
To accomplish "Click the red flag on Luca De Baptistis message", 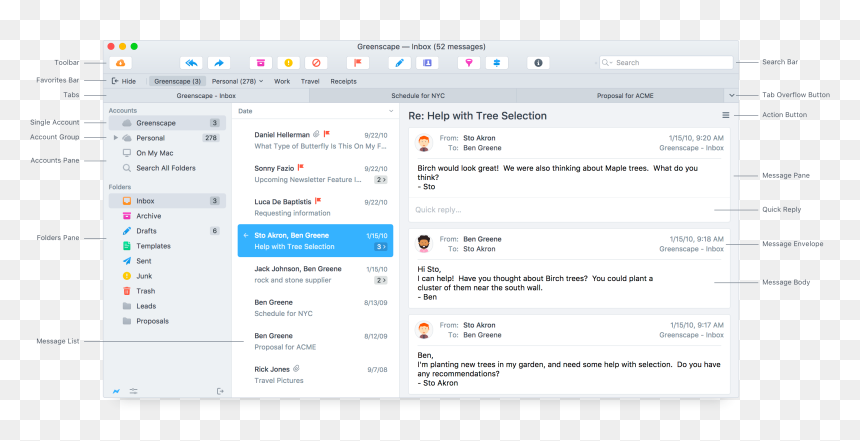I will (318, 201).
